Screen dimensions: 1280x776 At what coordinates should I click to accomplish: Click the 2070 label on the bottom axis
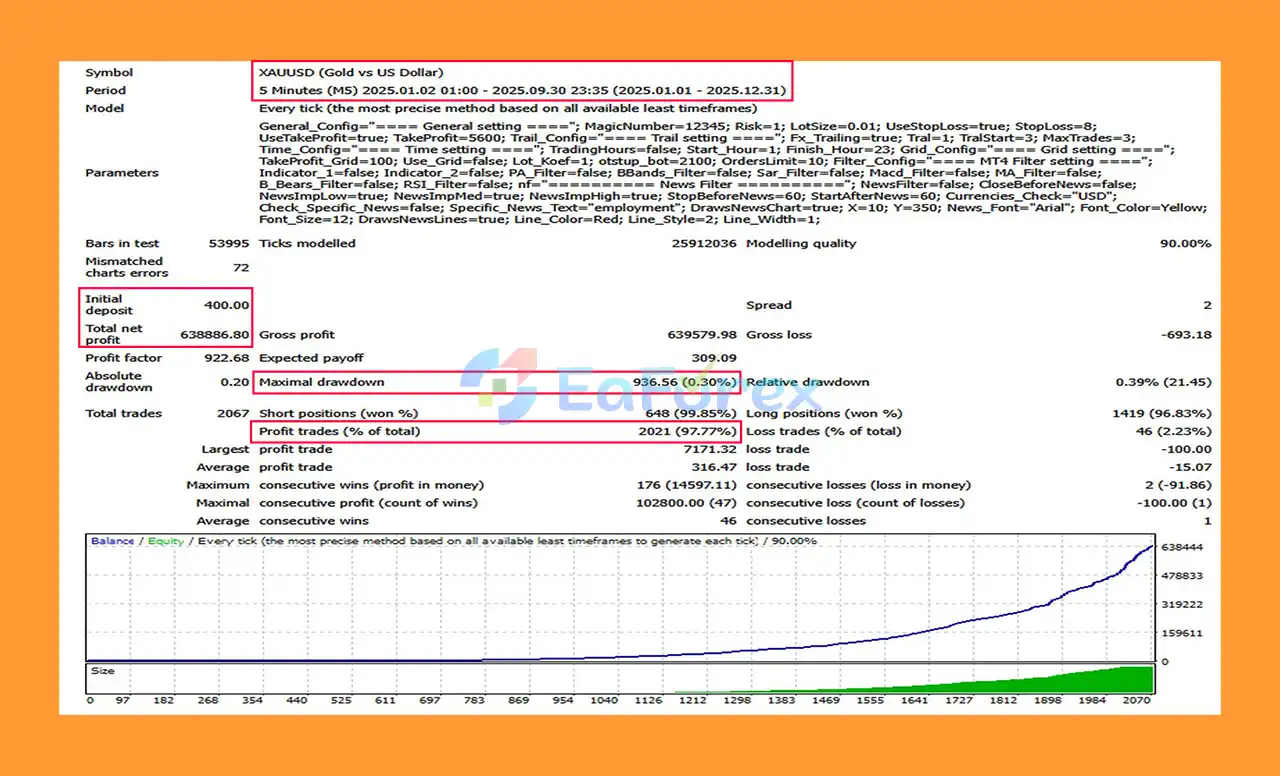pos(1139,701)
